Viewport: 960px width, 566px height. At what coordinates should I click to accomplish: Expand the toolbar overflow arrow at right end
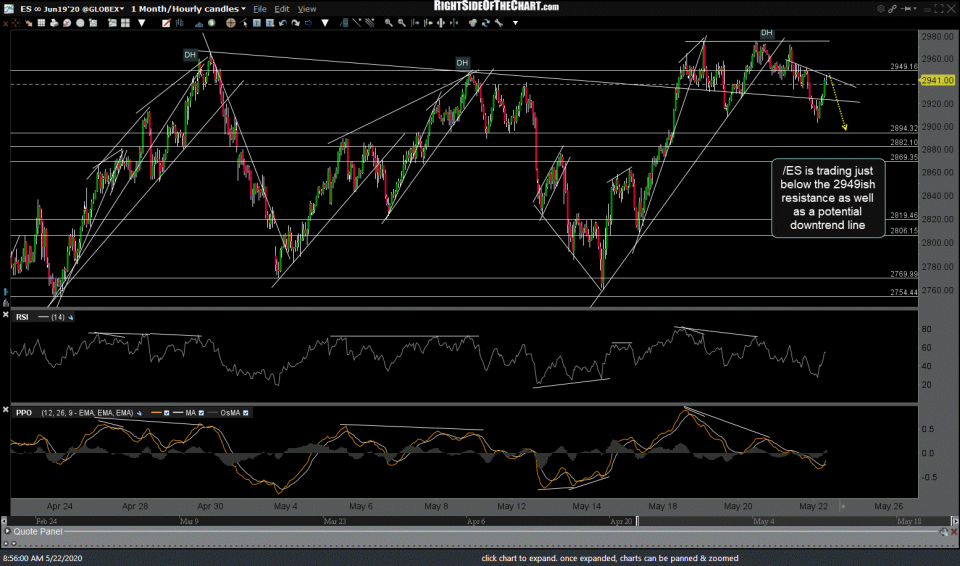(x=516, y=23)
